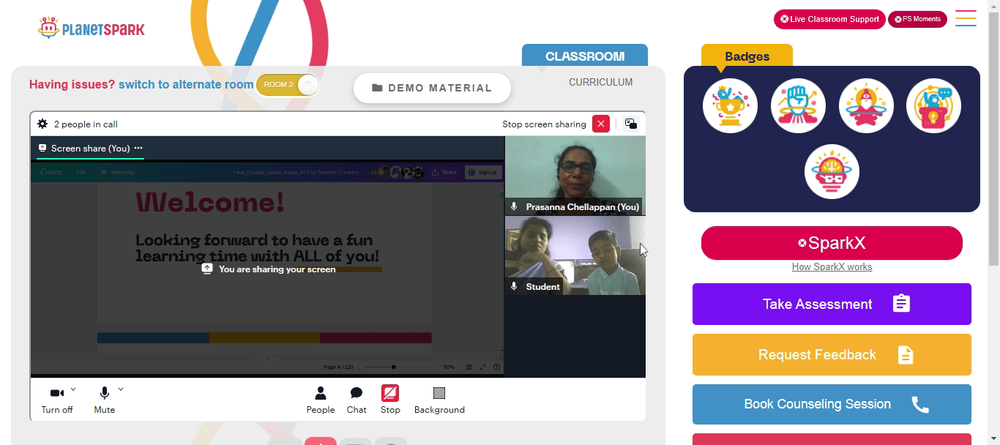Mute the microphone
This screenshot has width=1000, height=445.
pos(105,399)
